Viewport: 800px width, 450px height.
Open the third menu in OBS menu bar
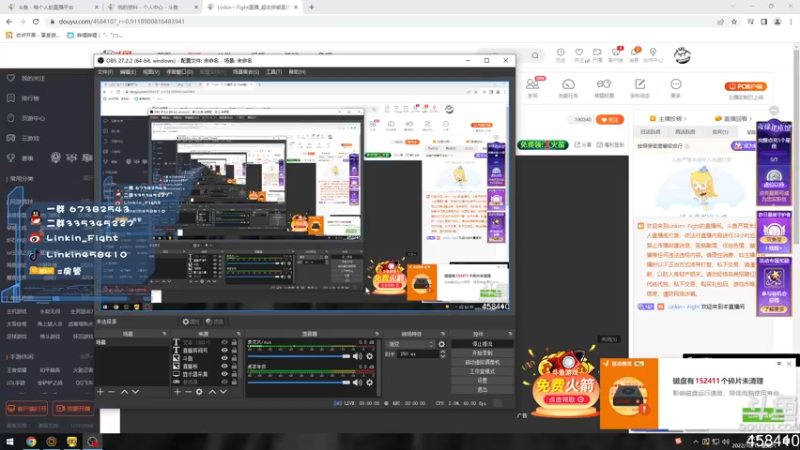pyautogui.click(x=151, y=72)
